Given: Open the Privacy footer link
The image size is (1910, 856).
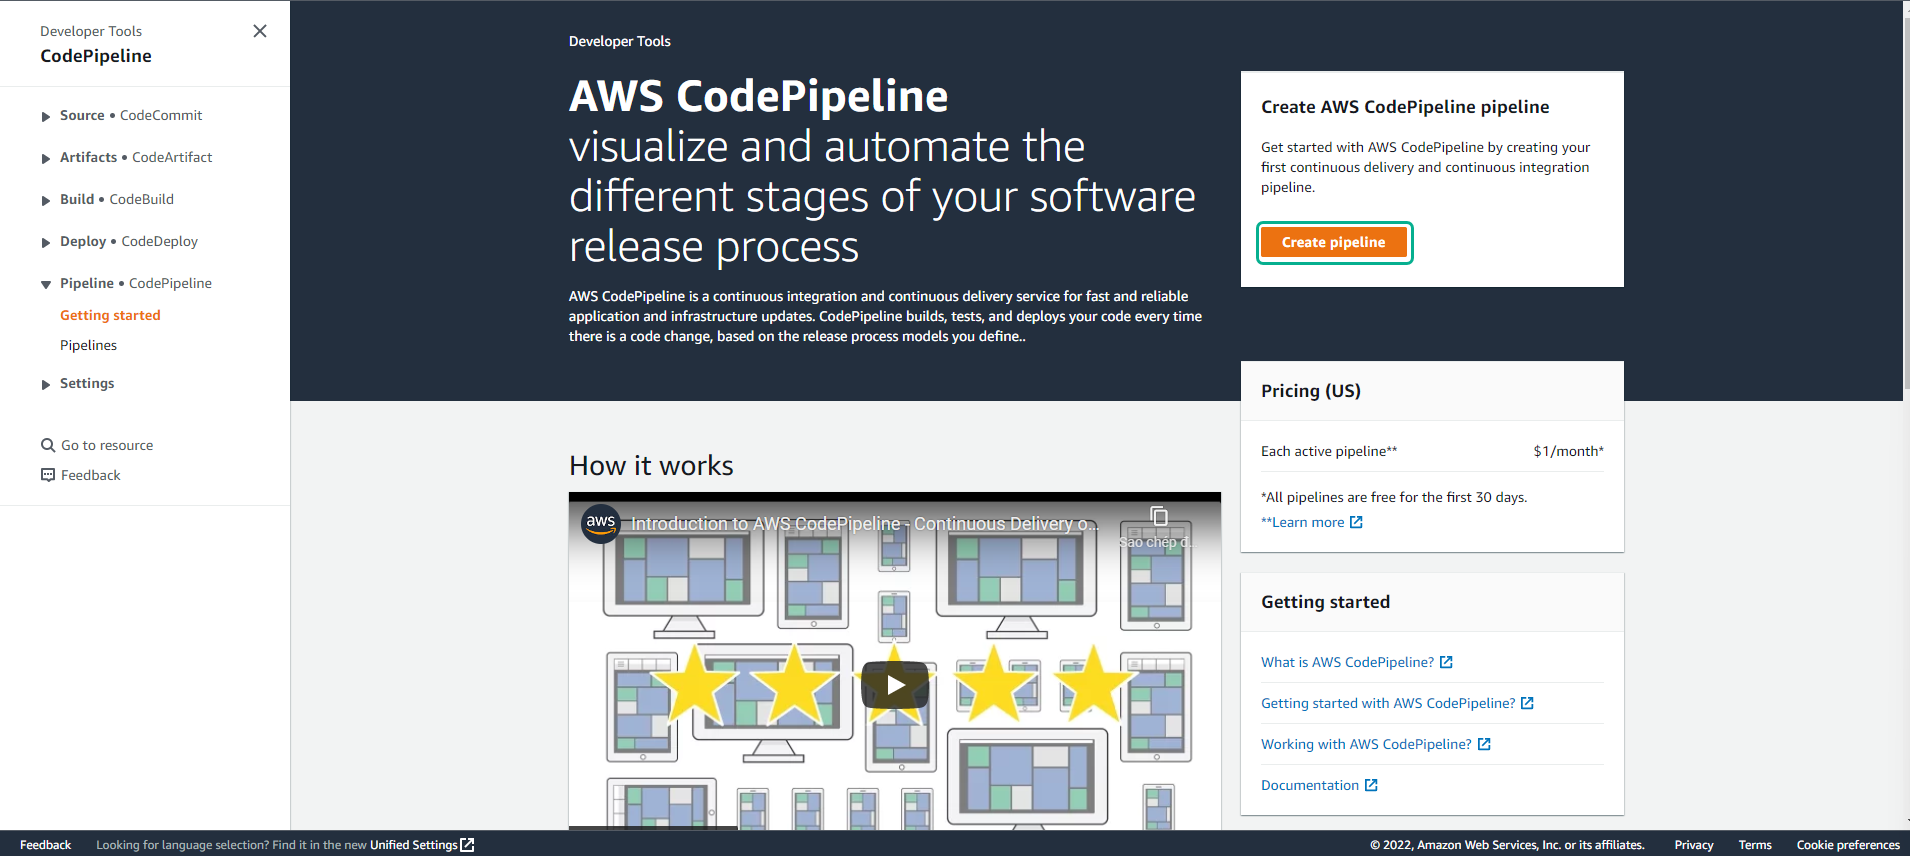Looking at the screenshot, I should pos(1694,845).
